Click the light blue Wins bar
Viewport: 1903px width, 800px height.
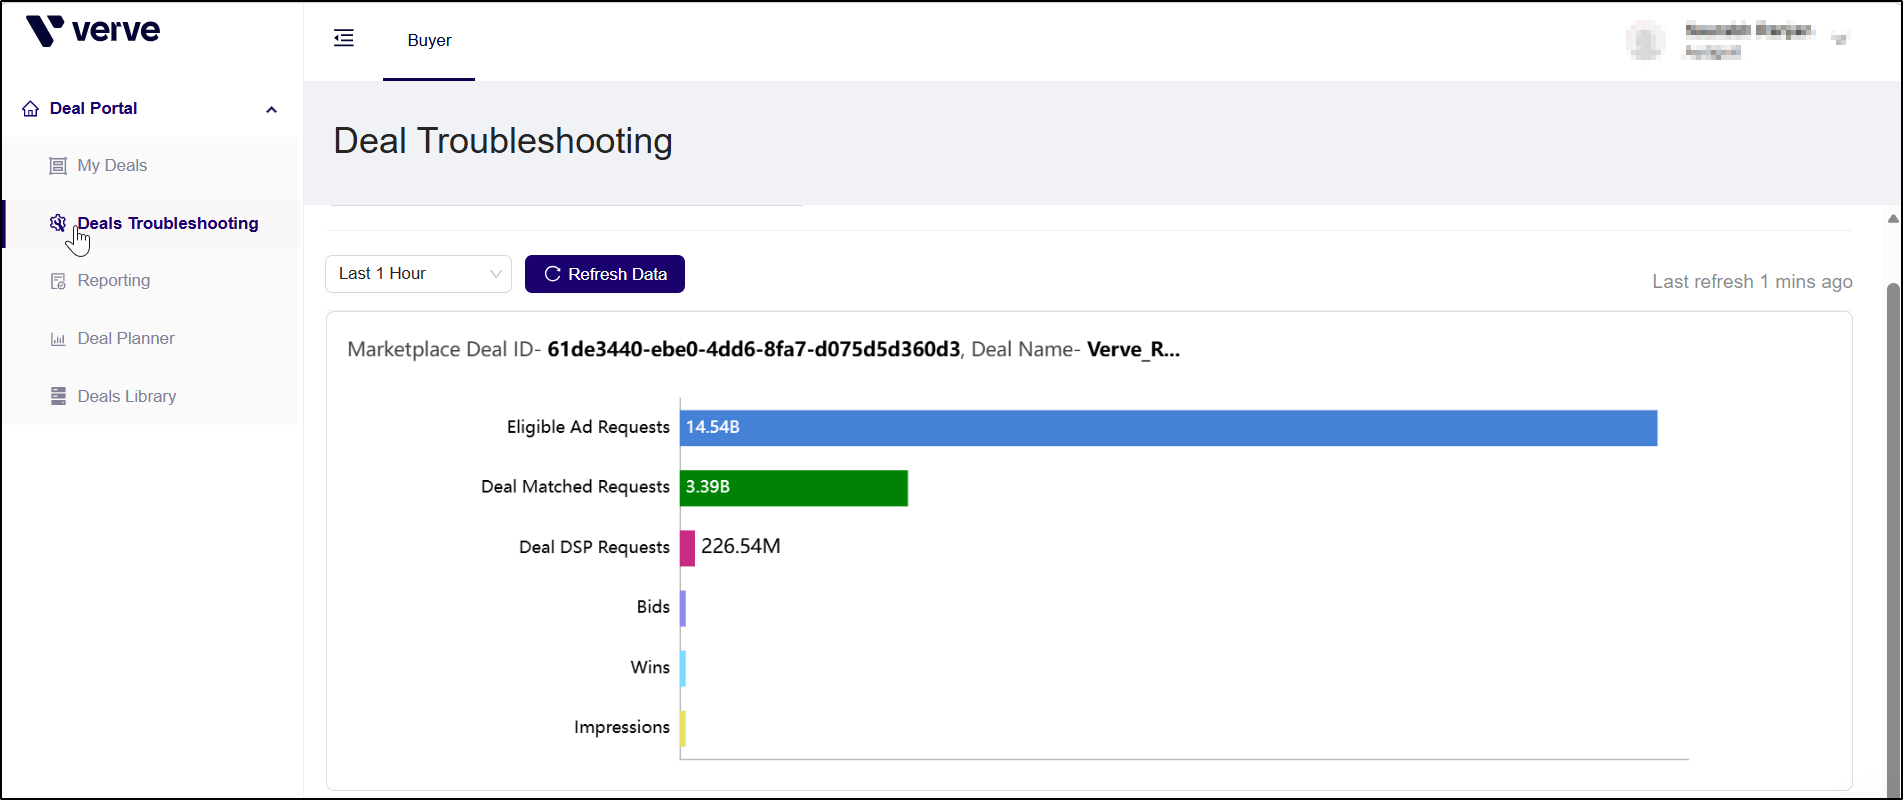(x=683, y=668)
